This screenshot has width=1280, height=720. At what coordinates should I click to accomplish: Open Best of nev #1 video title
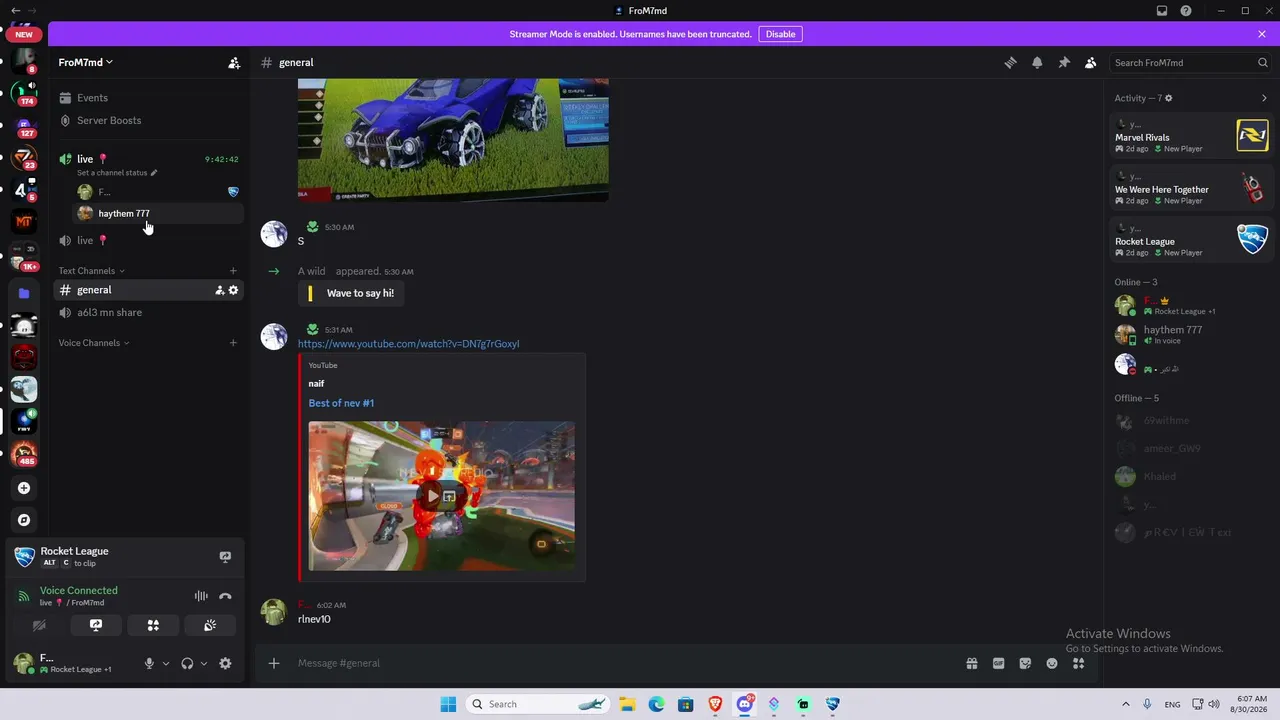[x=341, y=403]
